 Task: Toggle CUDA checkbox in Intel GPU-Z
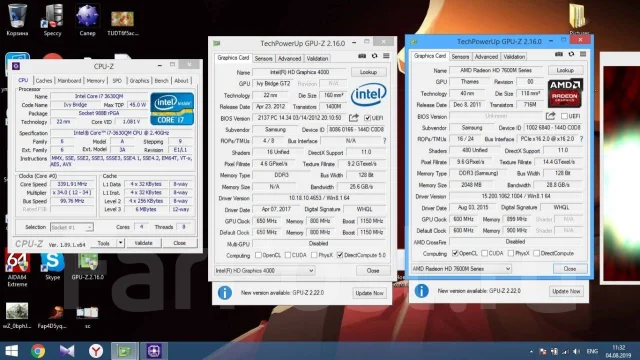[288, 255]
